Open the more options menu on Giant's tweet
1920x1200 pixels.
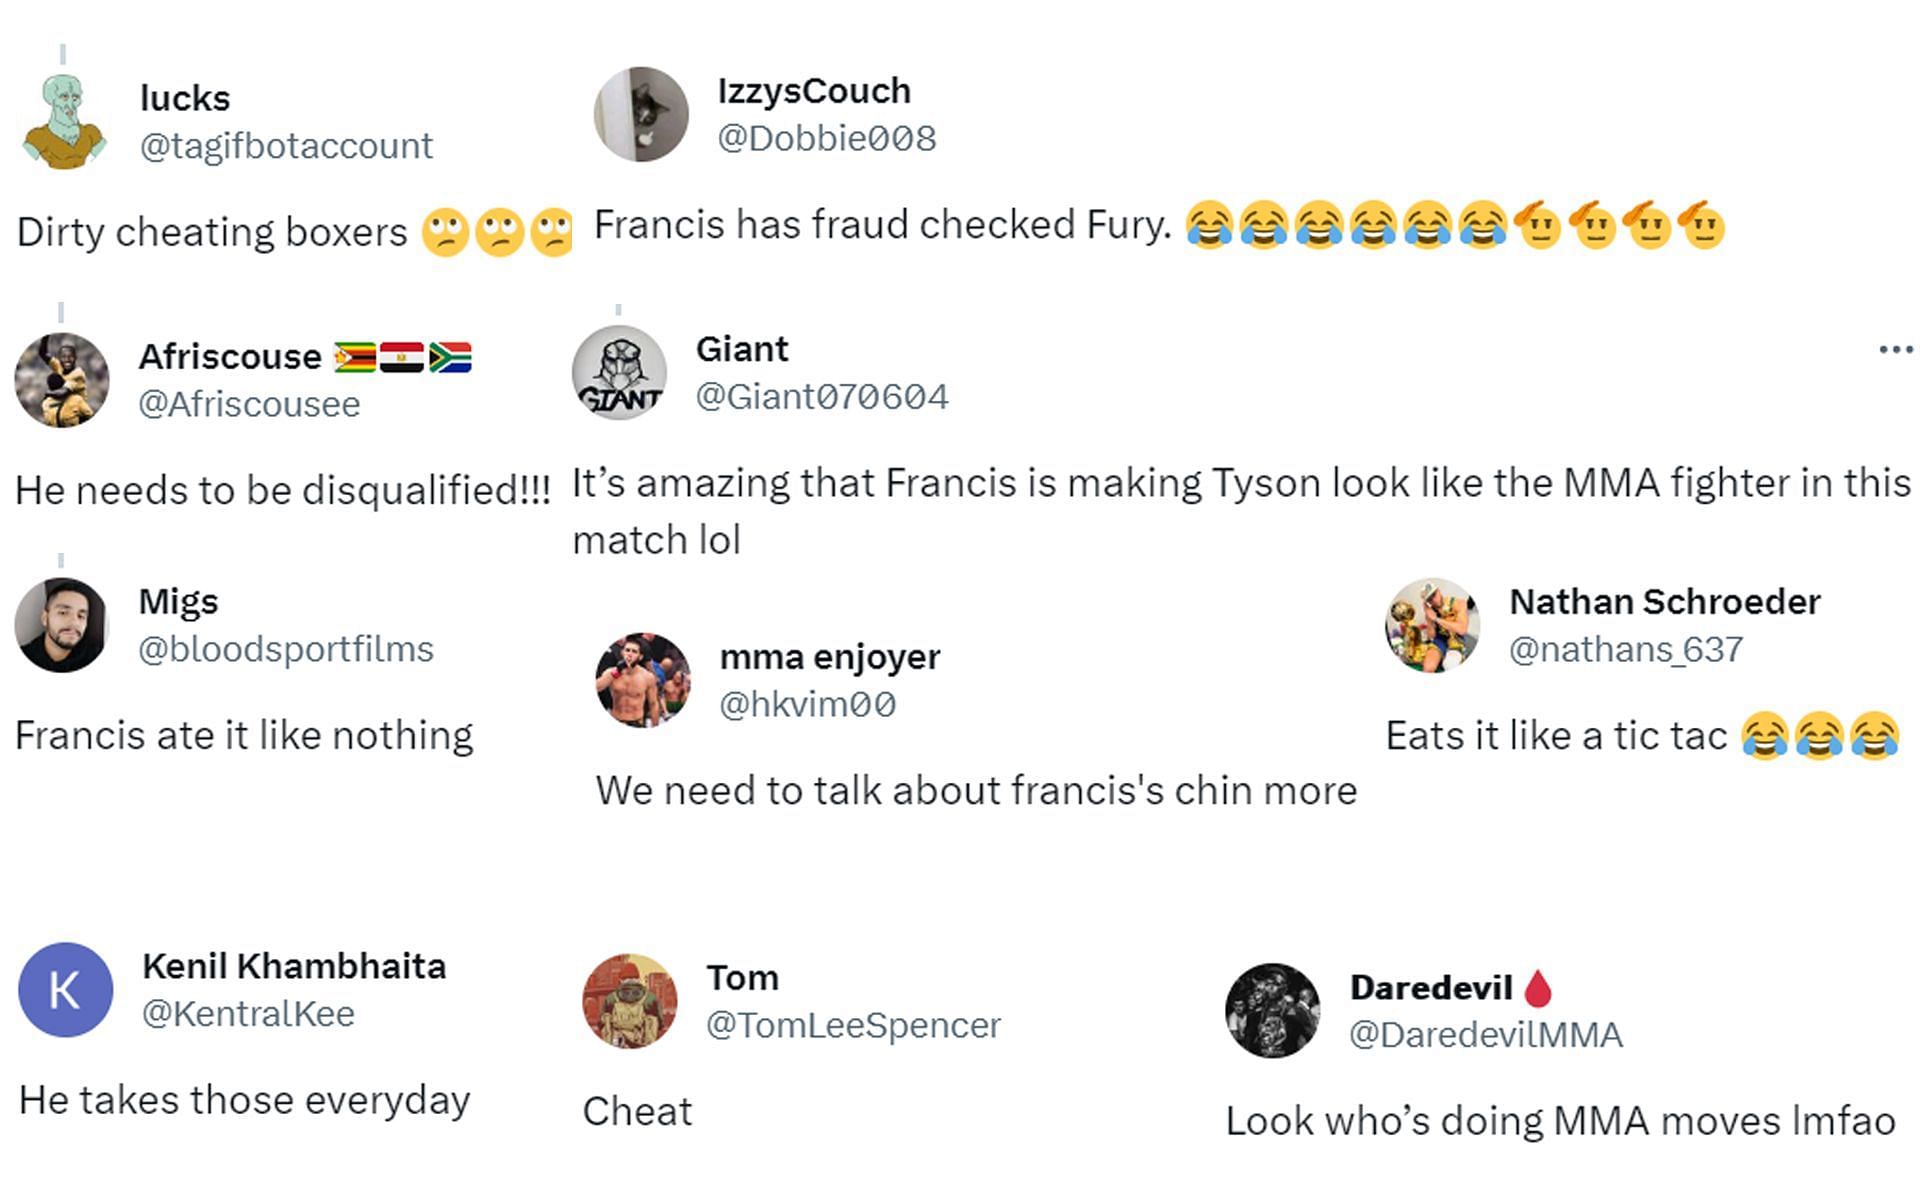1895,349
